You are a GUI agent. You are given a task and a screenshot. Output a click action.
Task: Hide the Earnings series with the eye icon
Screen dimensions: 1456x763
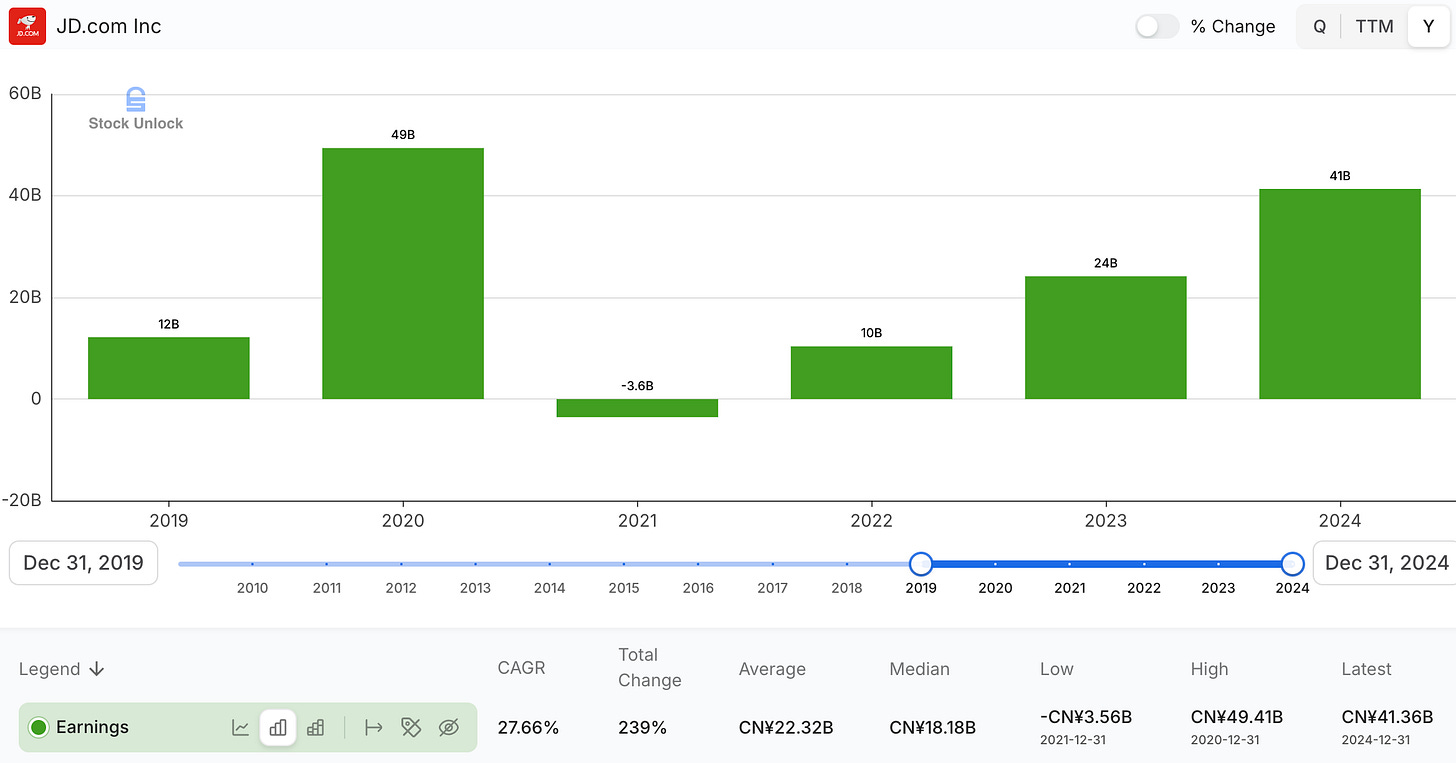tap(448, 727)
